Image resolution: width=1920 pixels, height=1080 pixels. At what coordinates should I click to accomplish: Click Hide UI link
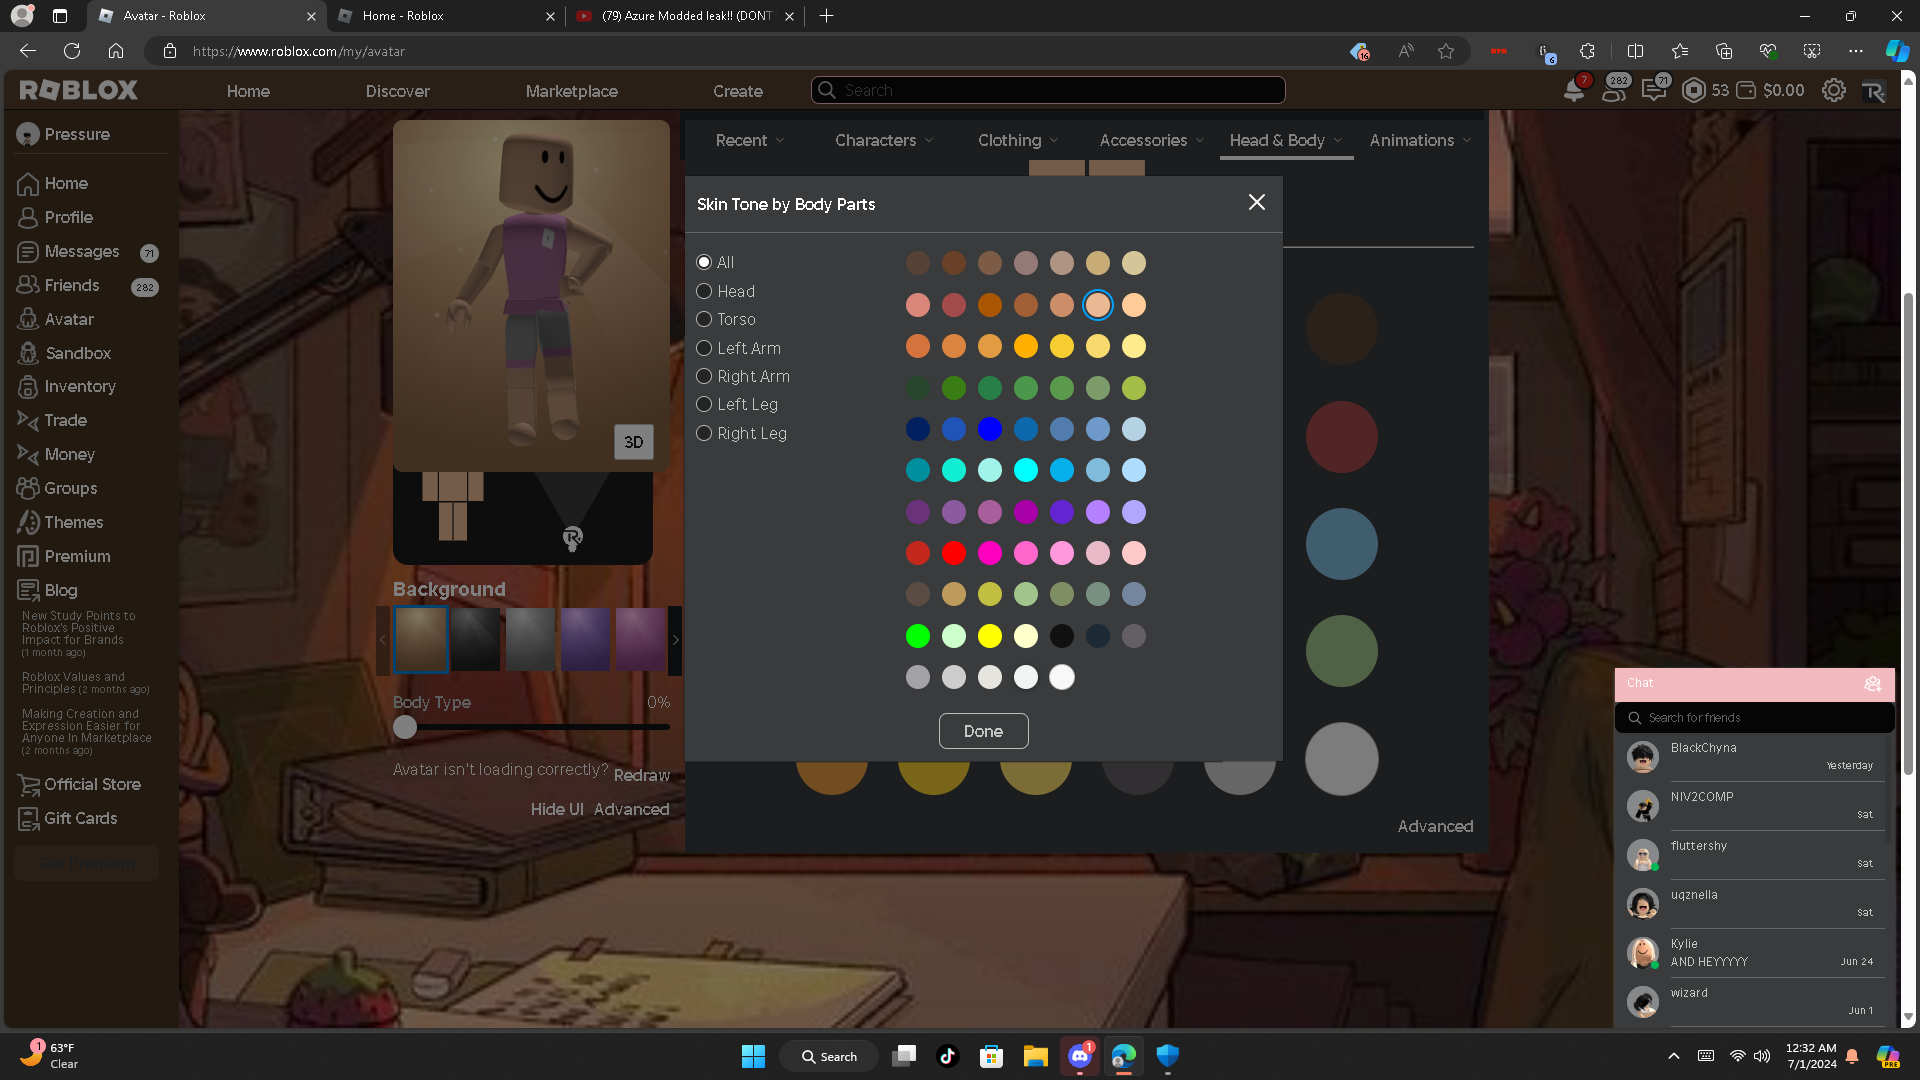point(557,810)
